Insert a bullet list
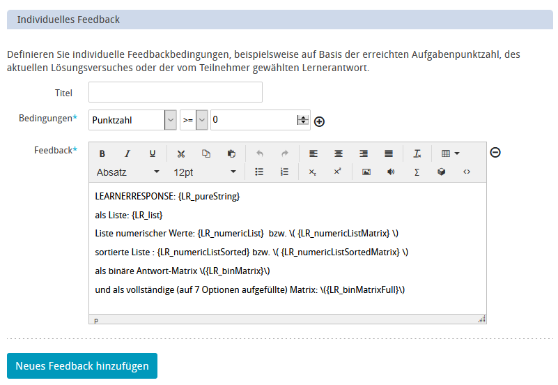 [x=259, y=172]
